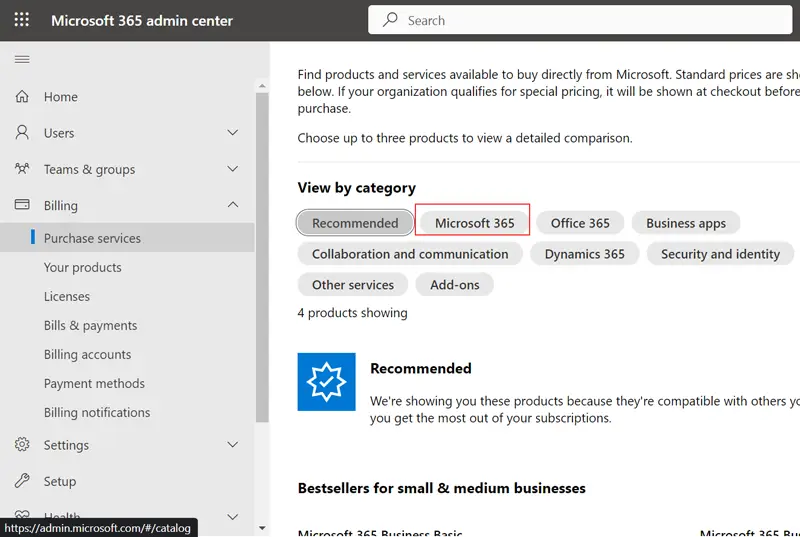800x537 pixels.
Task: Select the Microsoft 365 category
Action: pyautogui.click(x=474, y=223)
